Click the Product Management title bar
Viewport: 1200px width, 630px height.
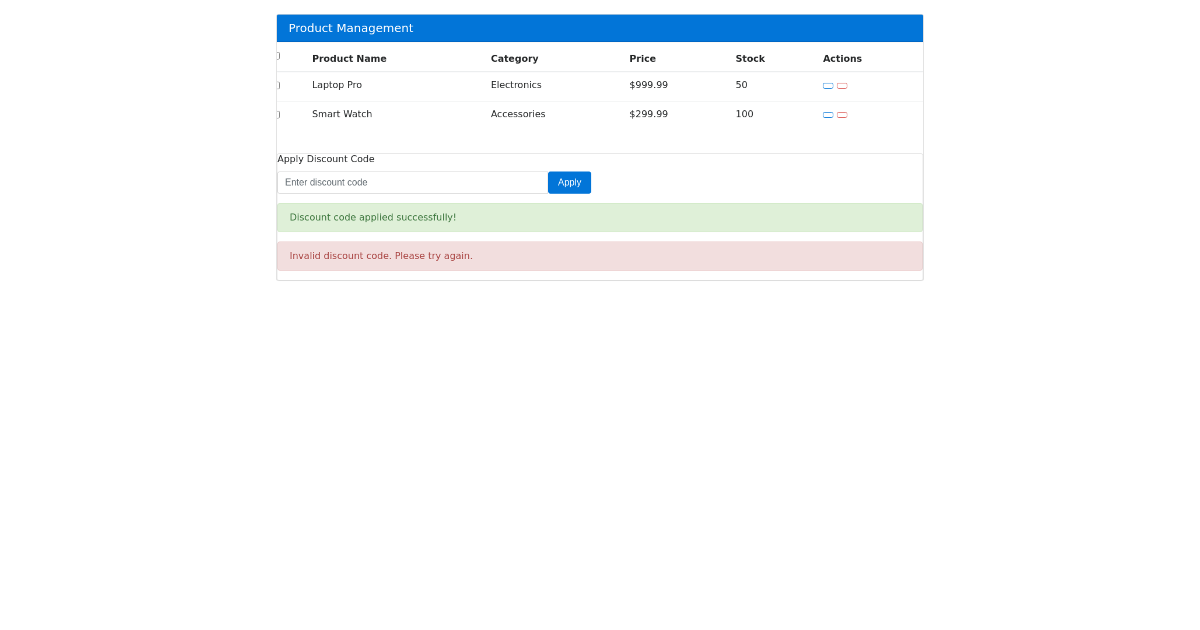[599, 28]
